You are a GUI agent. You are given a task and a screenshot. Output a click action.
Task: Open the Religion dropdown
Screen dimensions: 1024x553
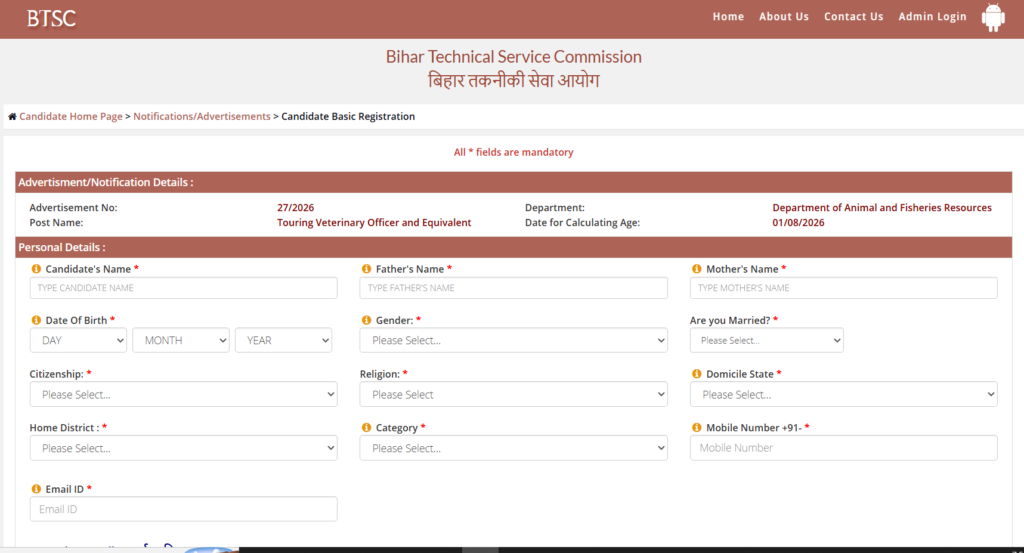(513, 394)
